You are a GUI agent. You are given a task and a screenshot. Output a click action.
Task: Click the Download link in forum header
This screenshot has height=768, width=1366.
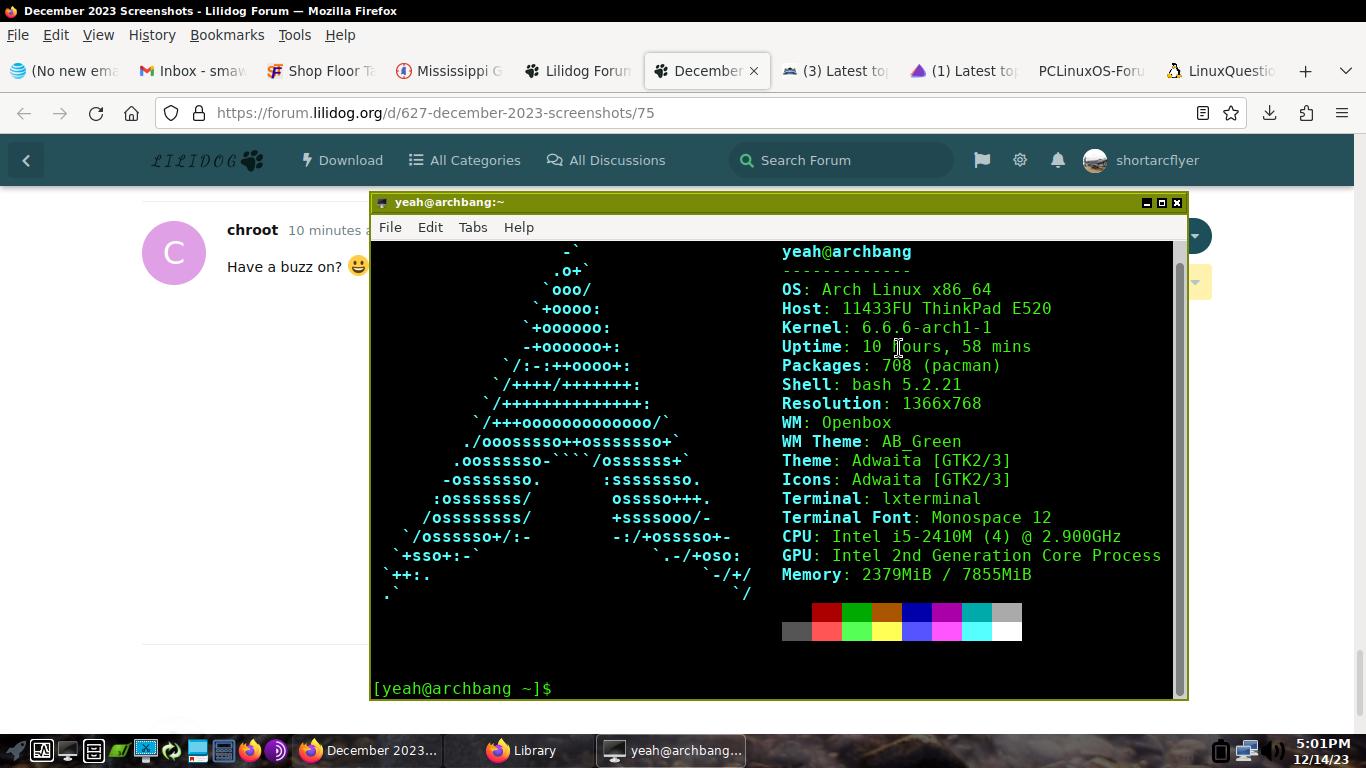coord(342,160)
